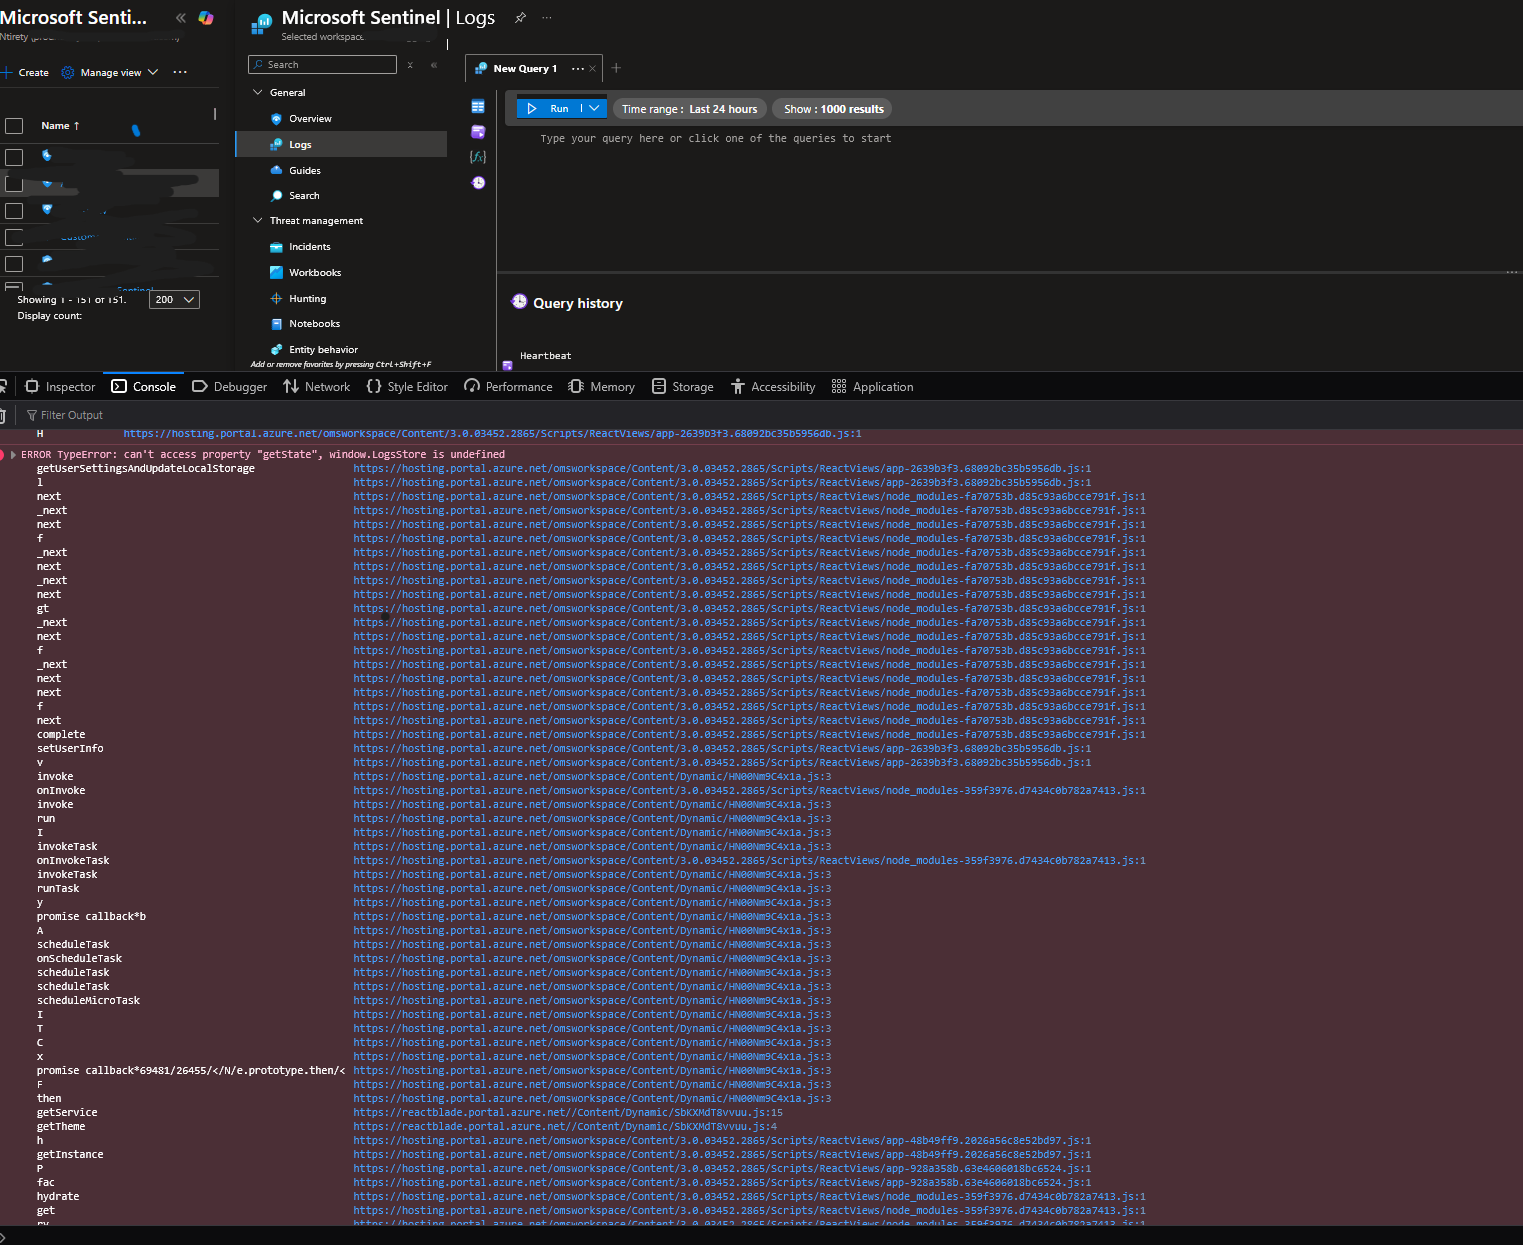Click the Create plus button
1523x1245 pixels.
pyautogui.click(x=25, y=72)
